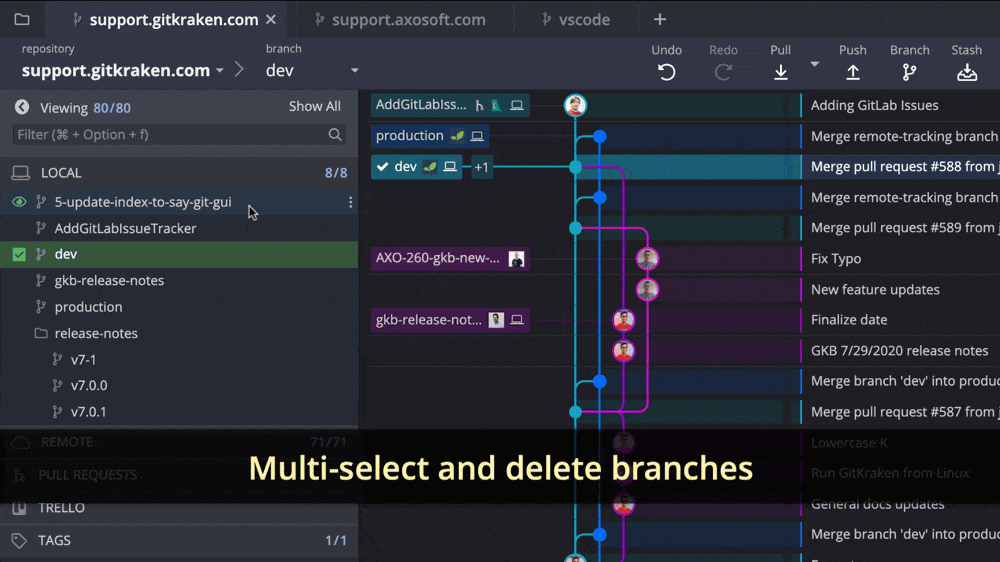
Task: Open the dev branch dropdown arrow
Action: tap(355, 70)
